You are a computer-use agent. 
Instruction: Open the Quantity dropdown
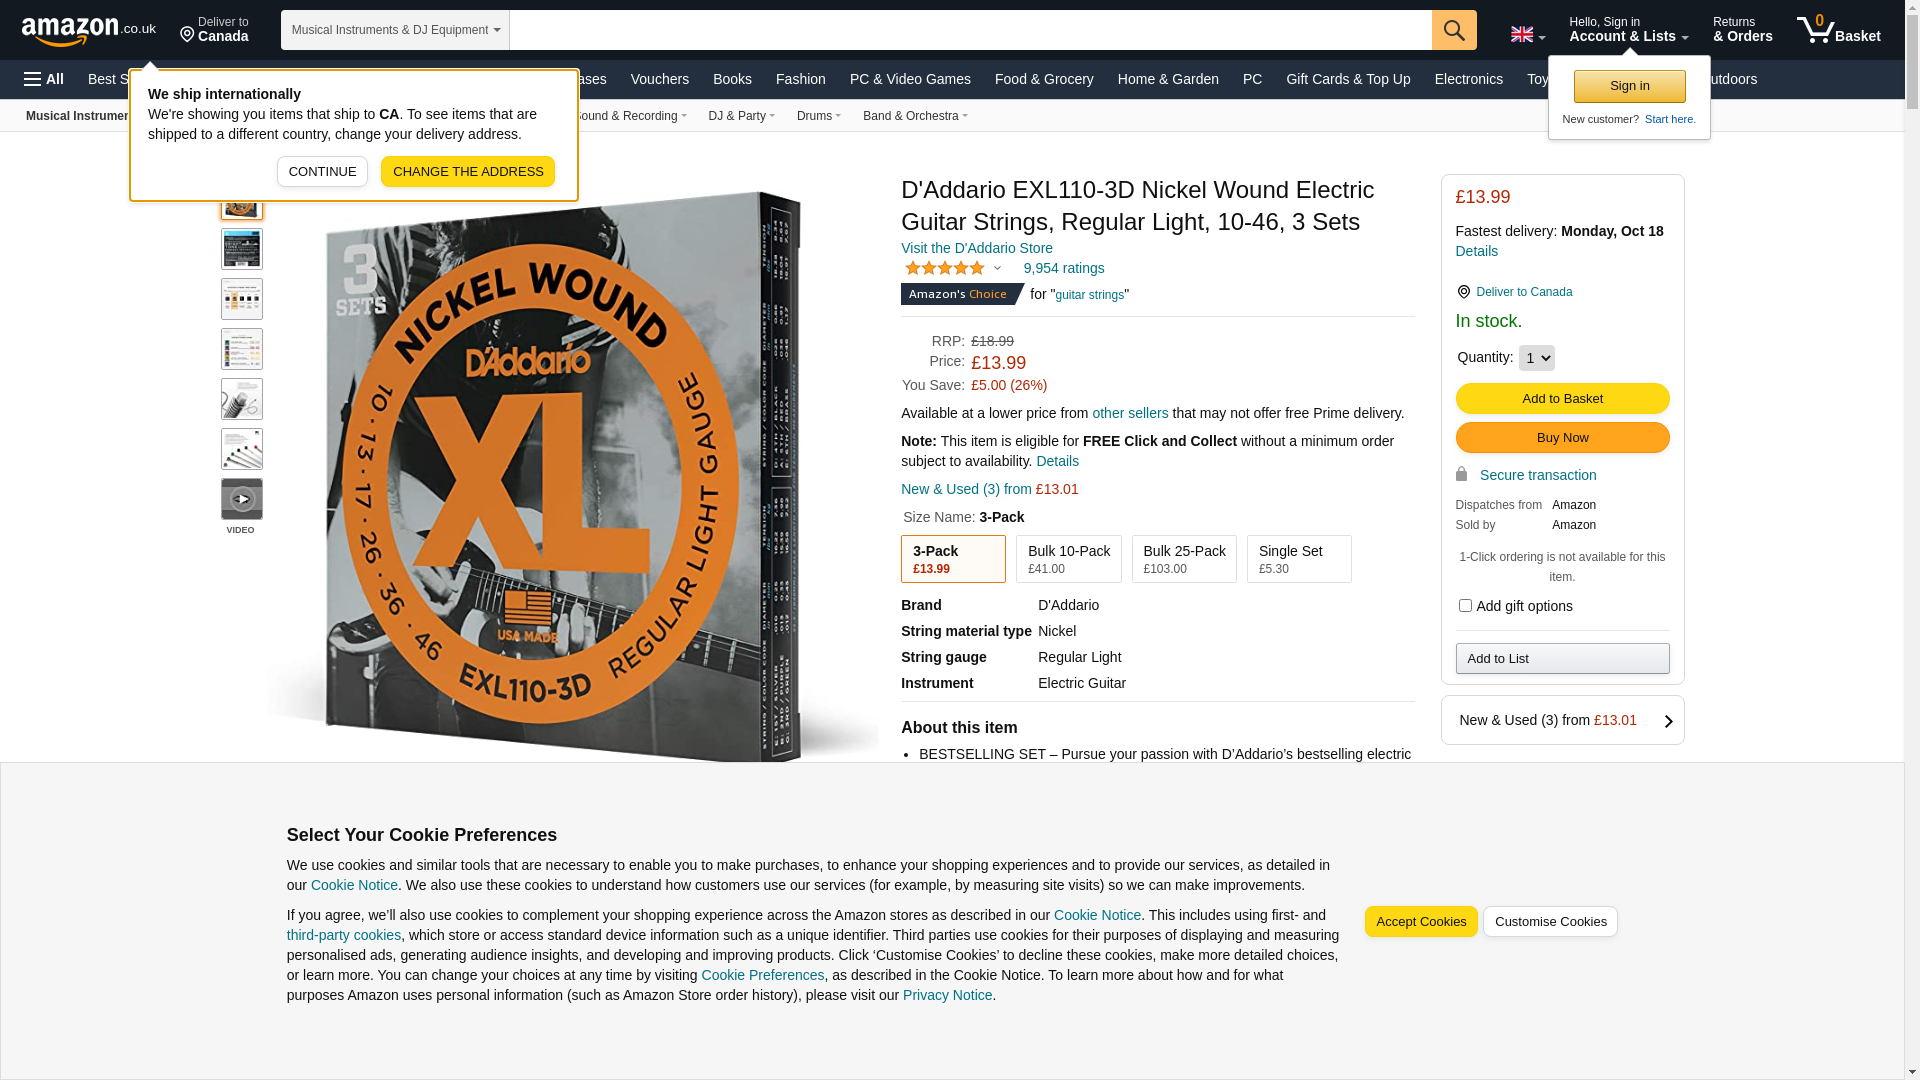[x=1536, y=358]
